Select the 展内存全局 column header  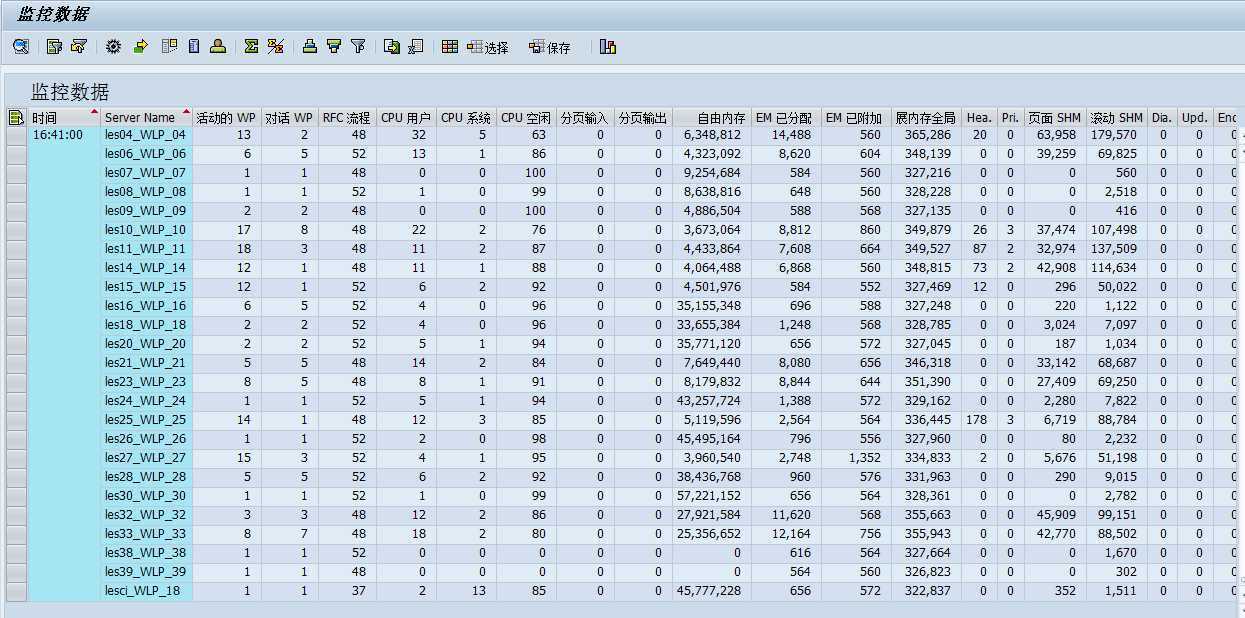point(926,117)
